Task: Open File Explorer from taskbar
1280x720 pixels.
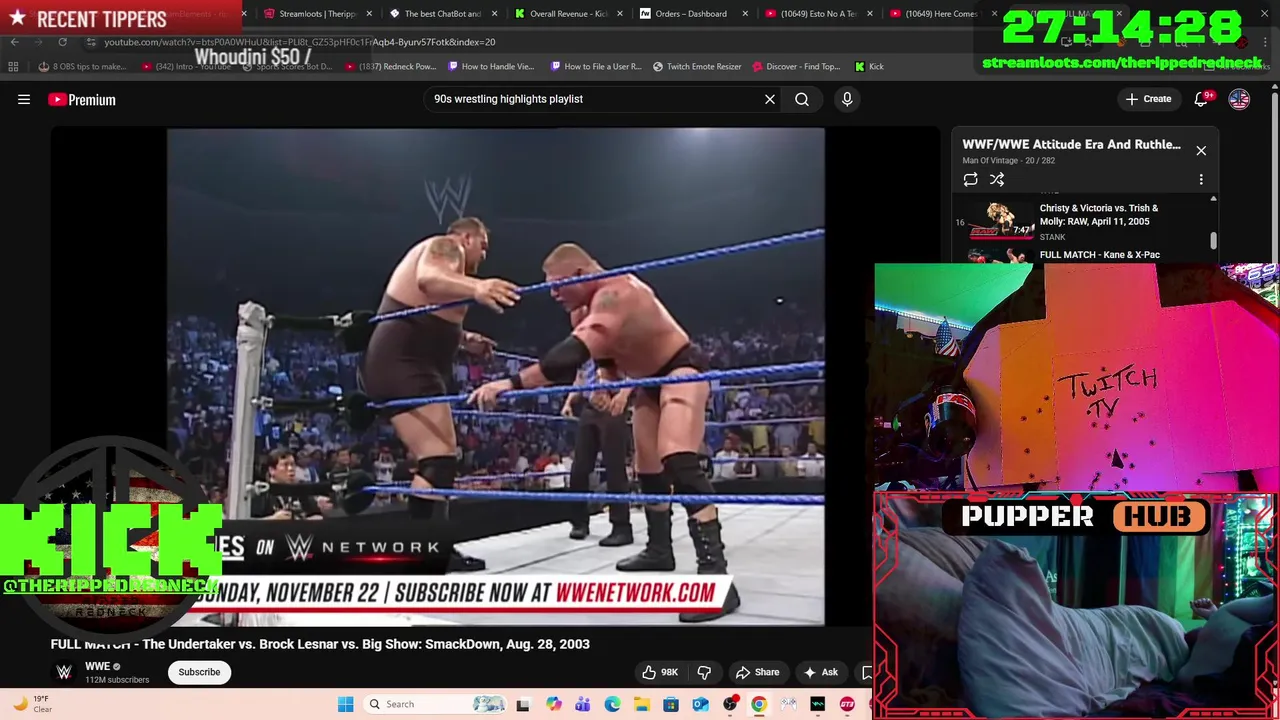Action: pyautogui.click(x=641, y=704)
